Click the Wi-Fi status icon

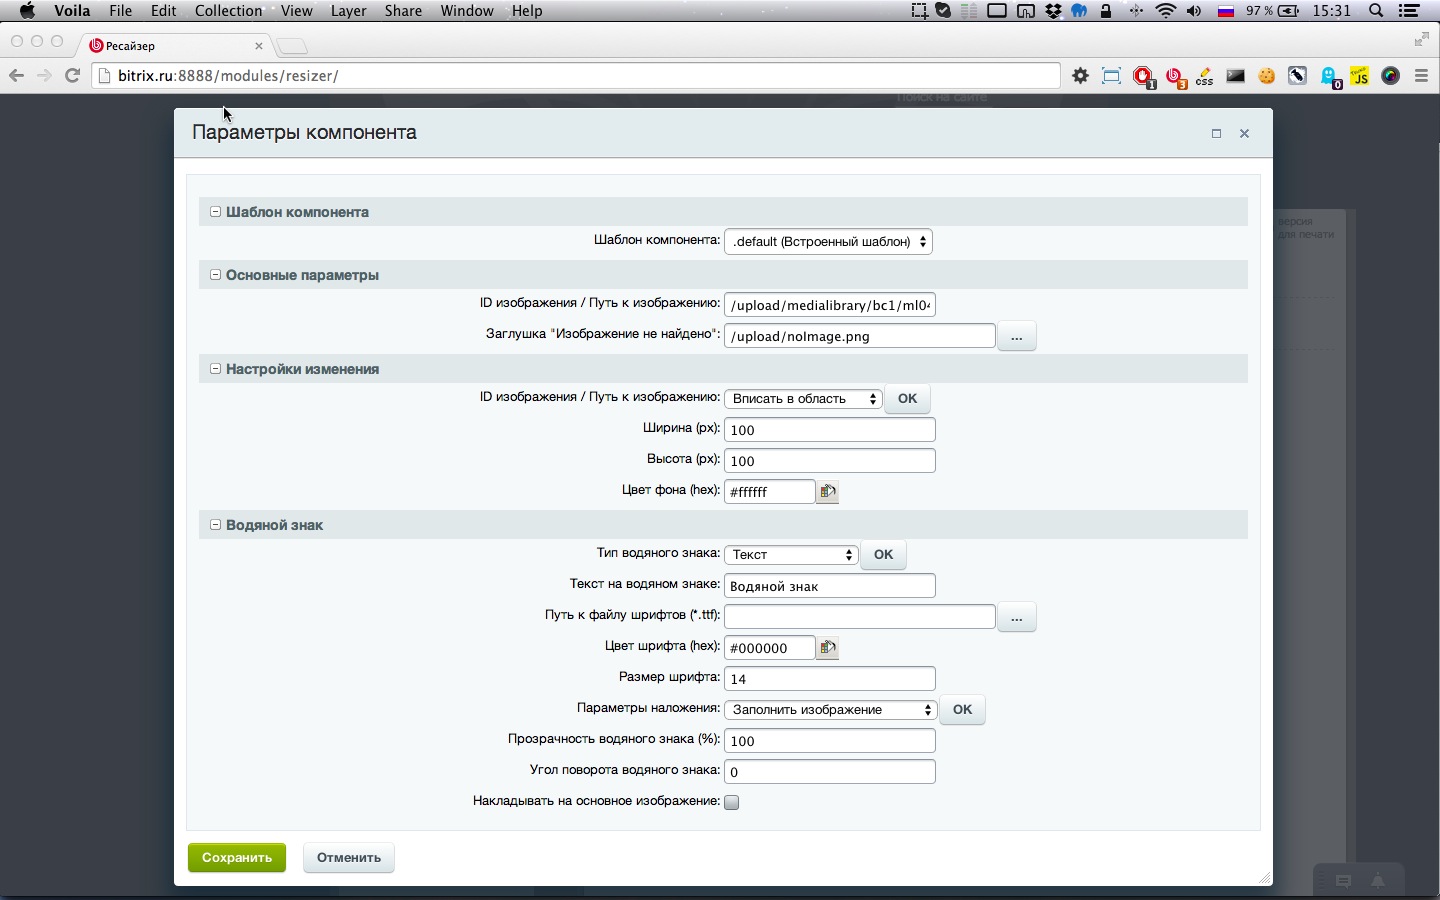(x=1165, y=11)
